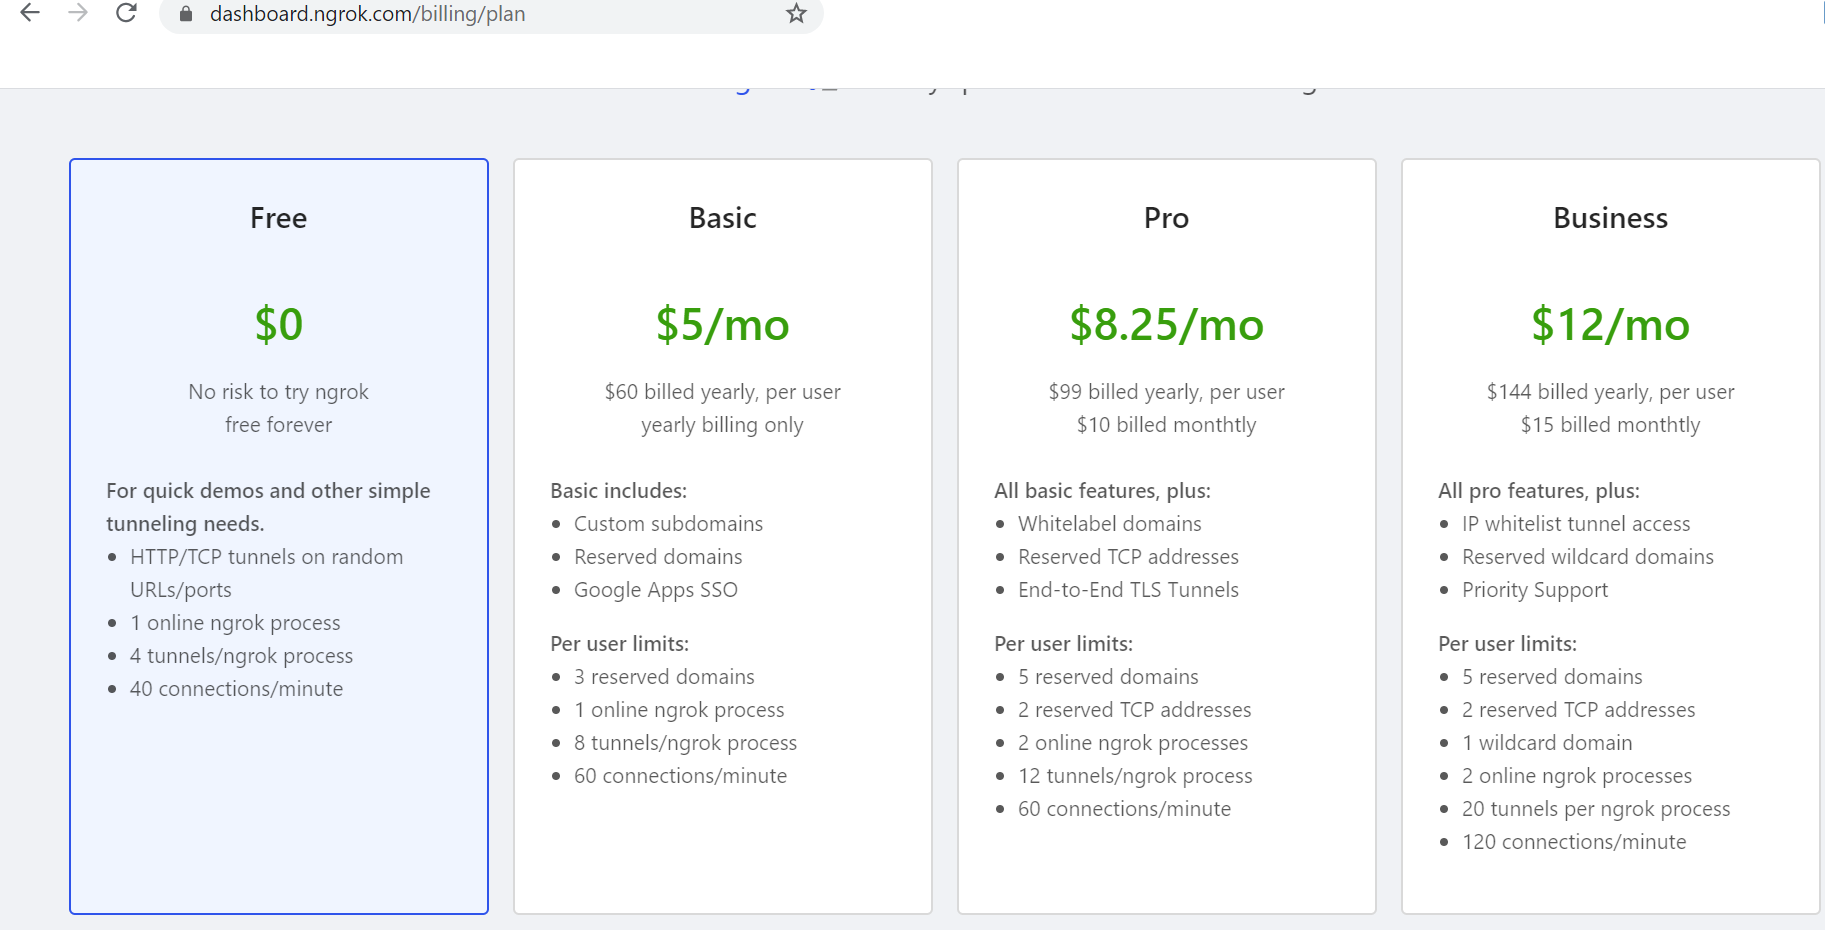Image resolution: width=1825 pixels, height=930 pixels.
Task: Click the $8.25/mo price on Pro plan
Action: click(x=1167, y=324)
